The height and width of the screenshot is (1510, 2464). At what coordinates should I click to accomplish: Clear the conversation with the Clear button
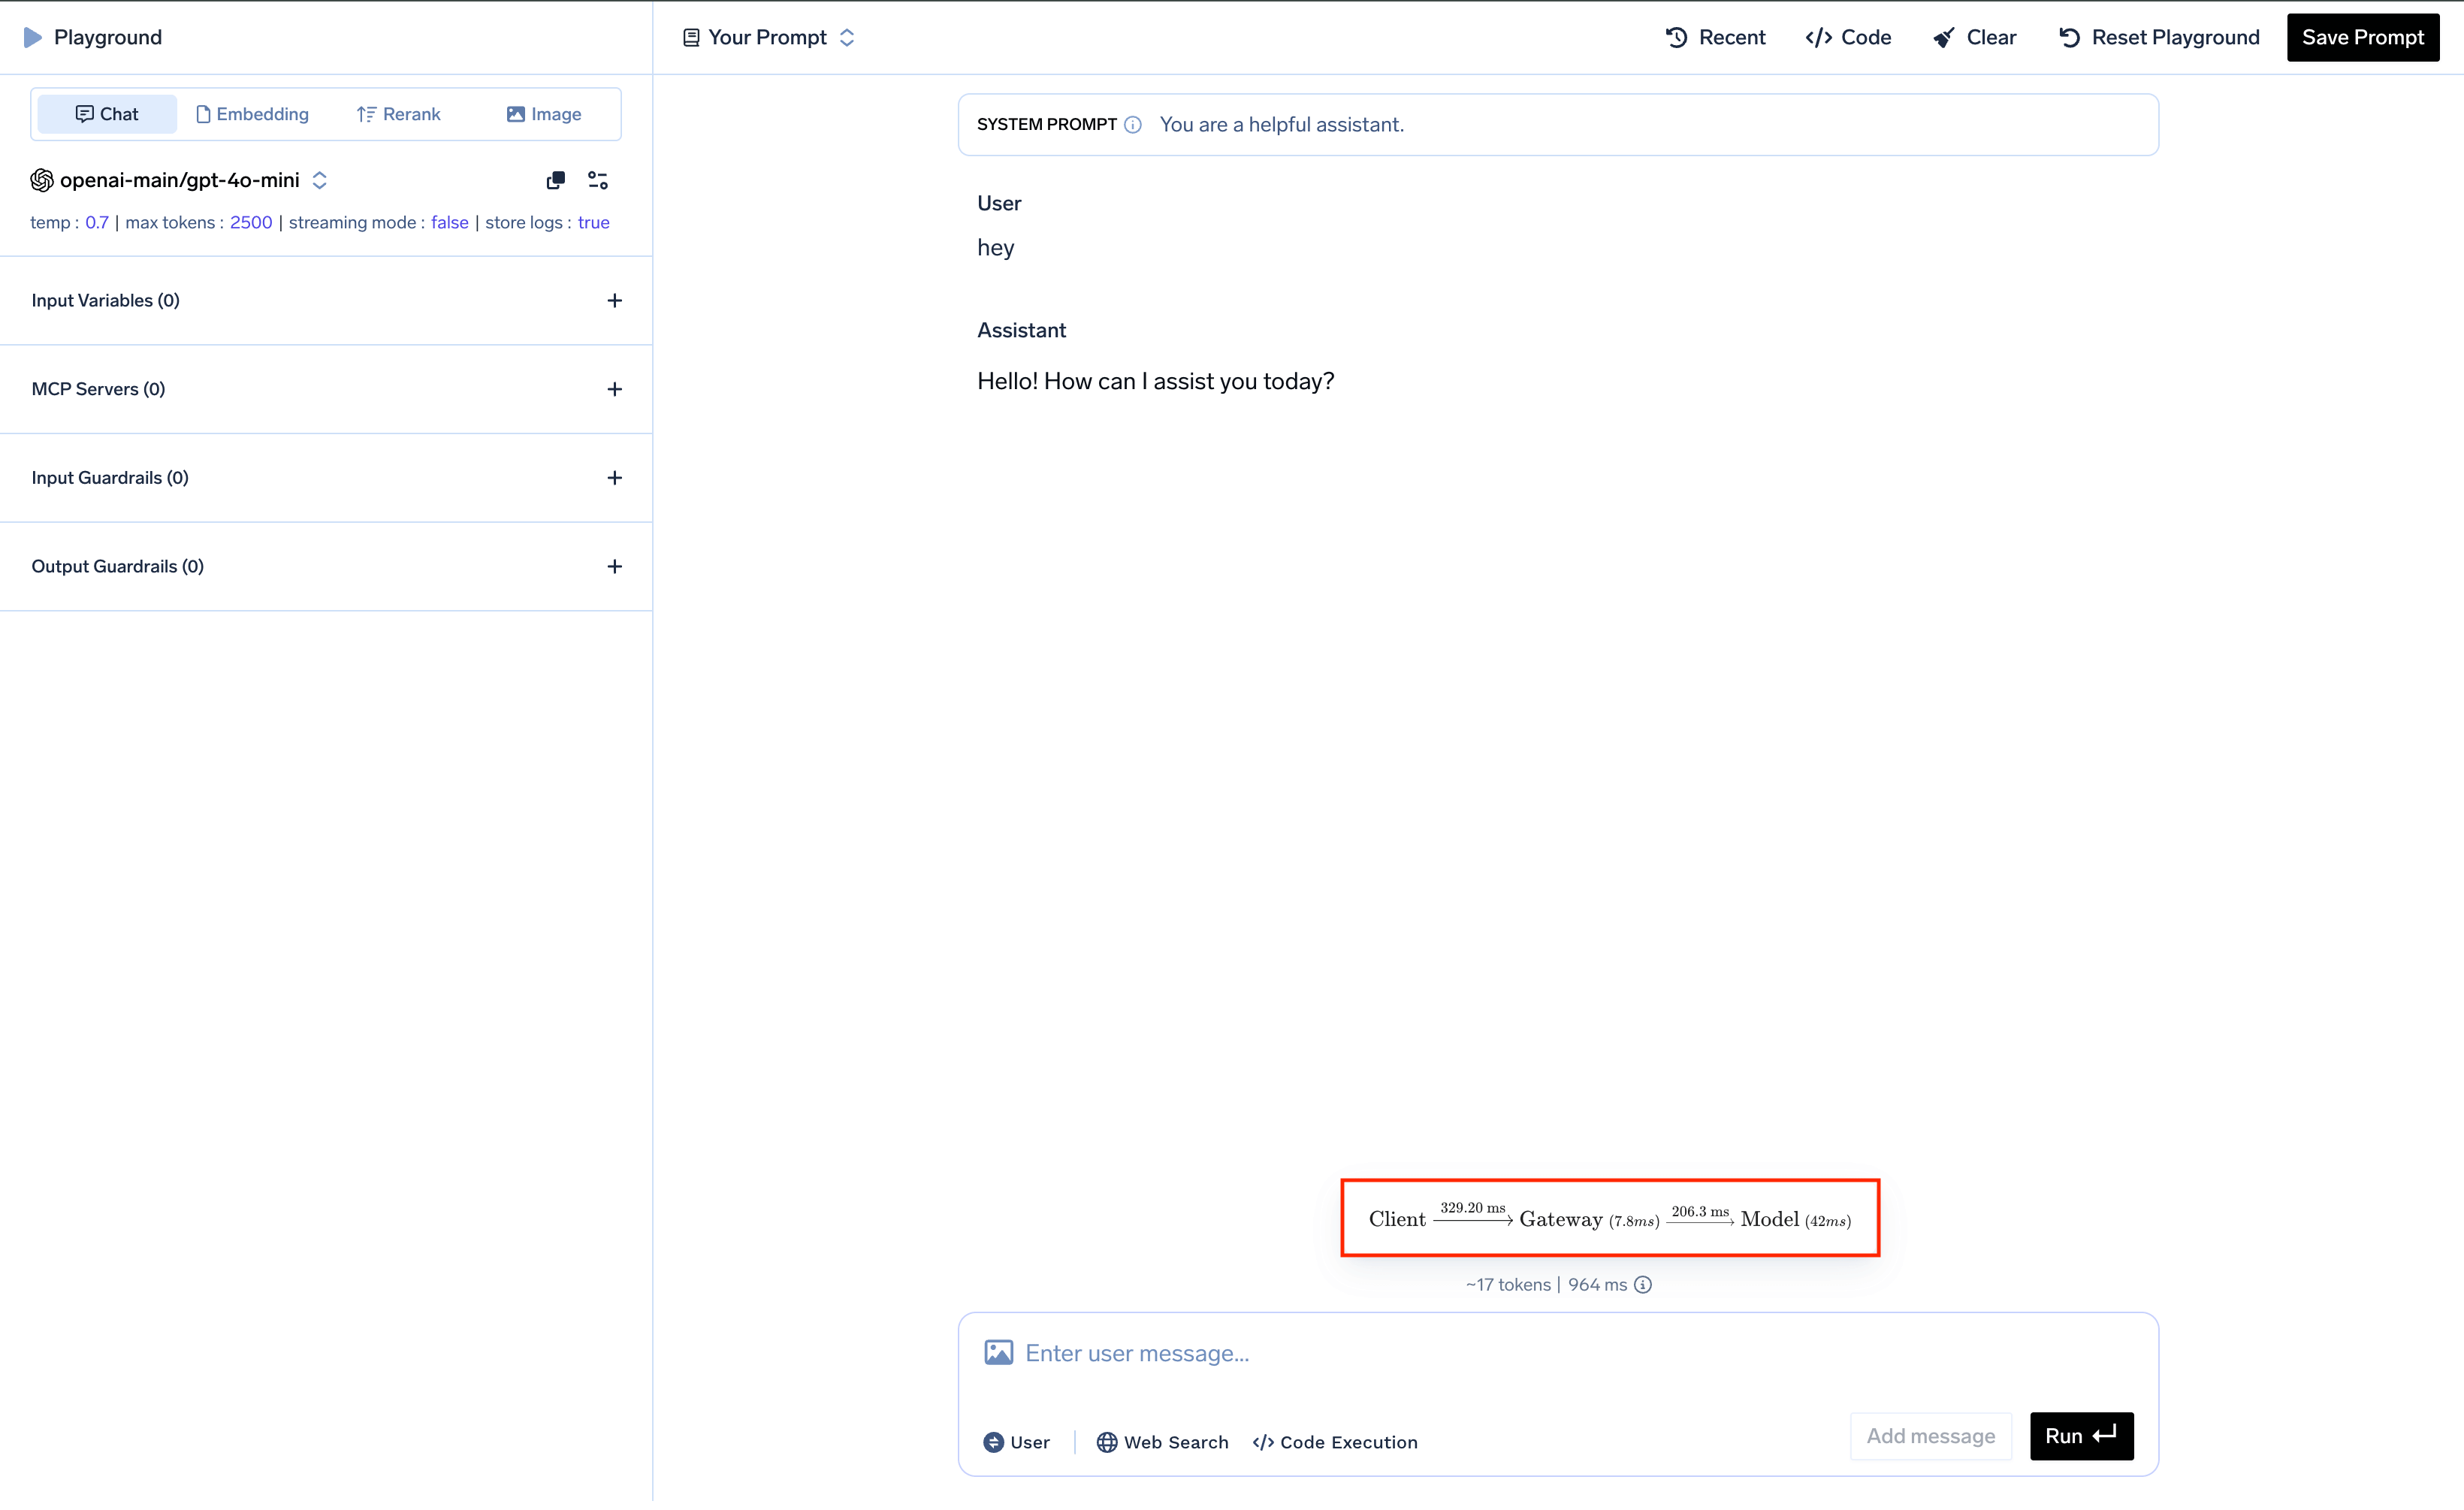[1975, 37]
